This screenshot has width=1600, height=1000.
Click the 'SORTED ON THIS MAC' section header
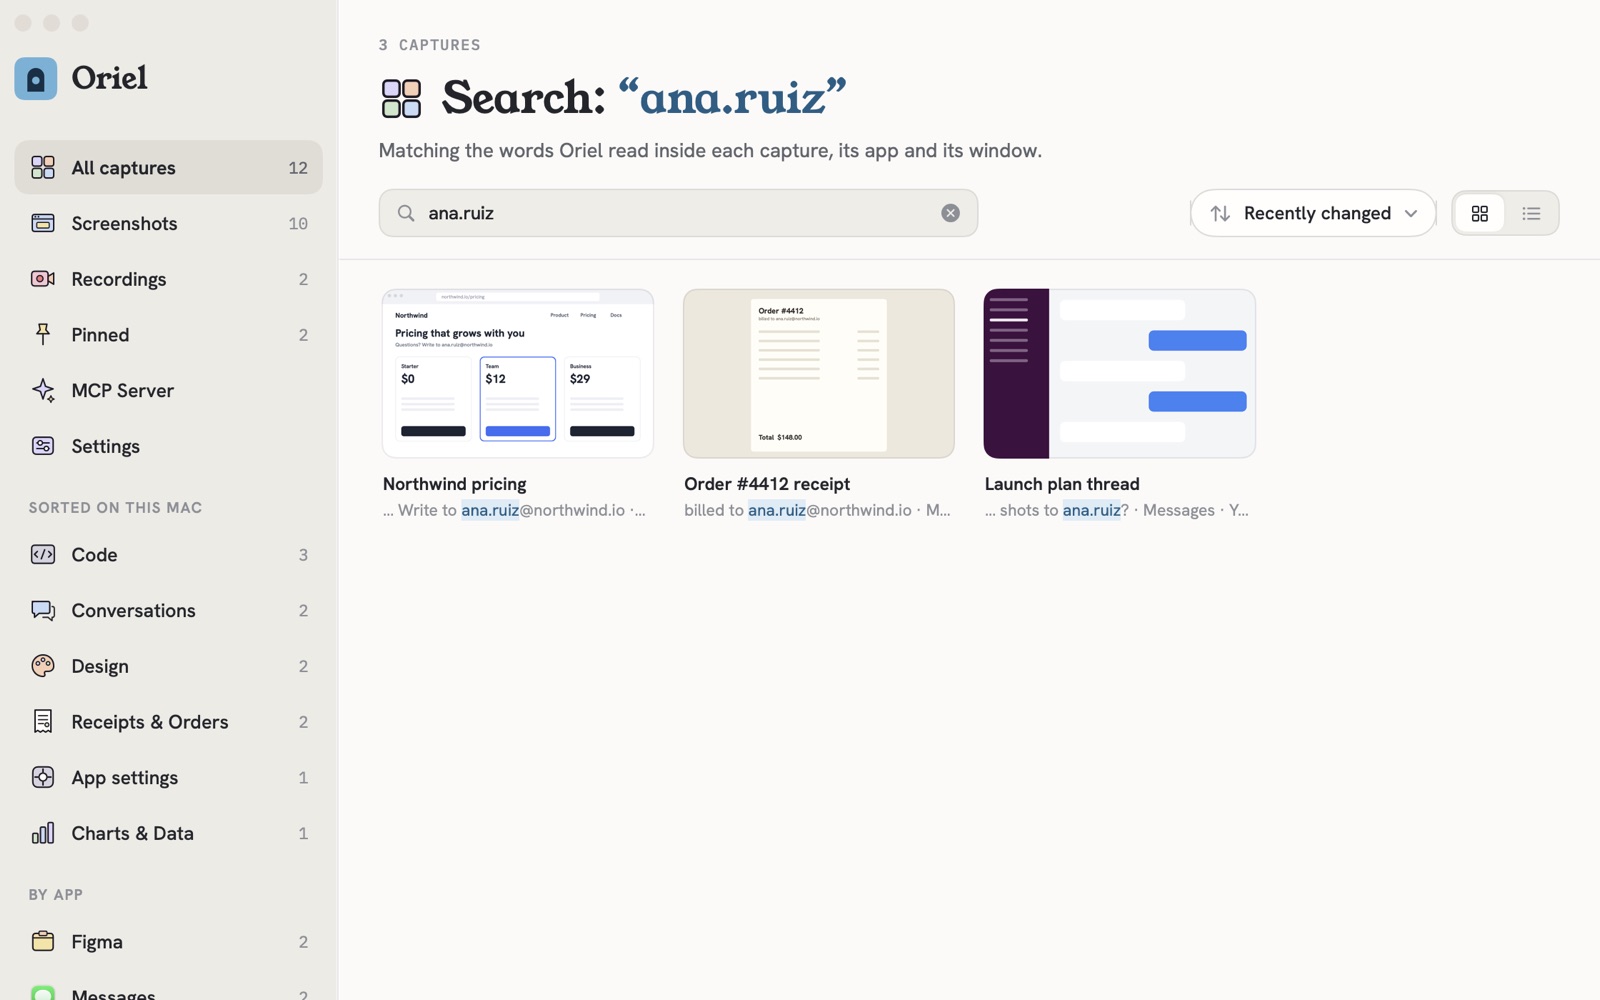(115, 507)
